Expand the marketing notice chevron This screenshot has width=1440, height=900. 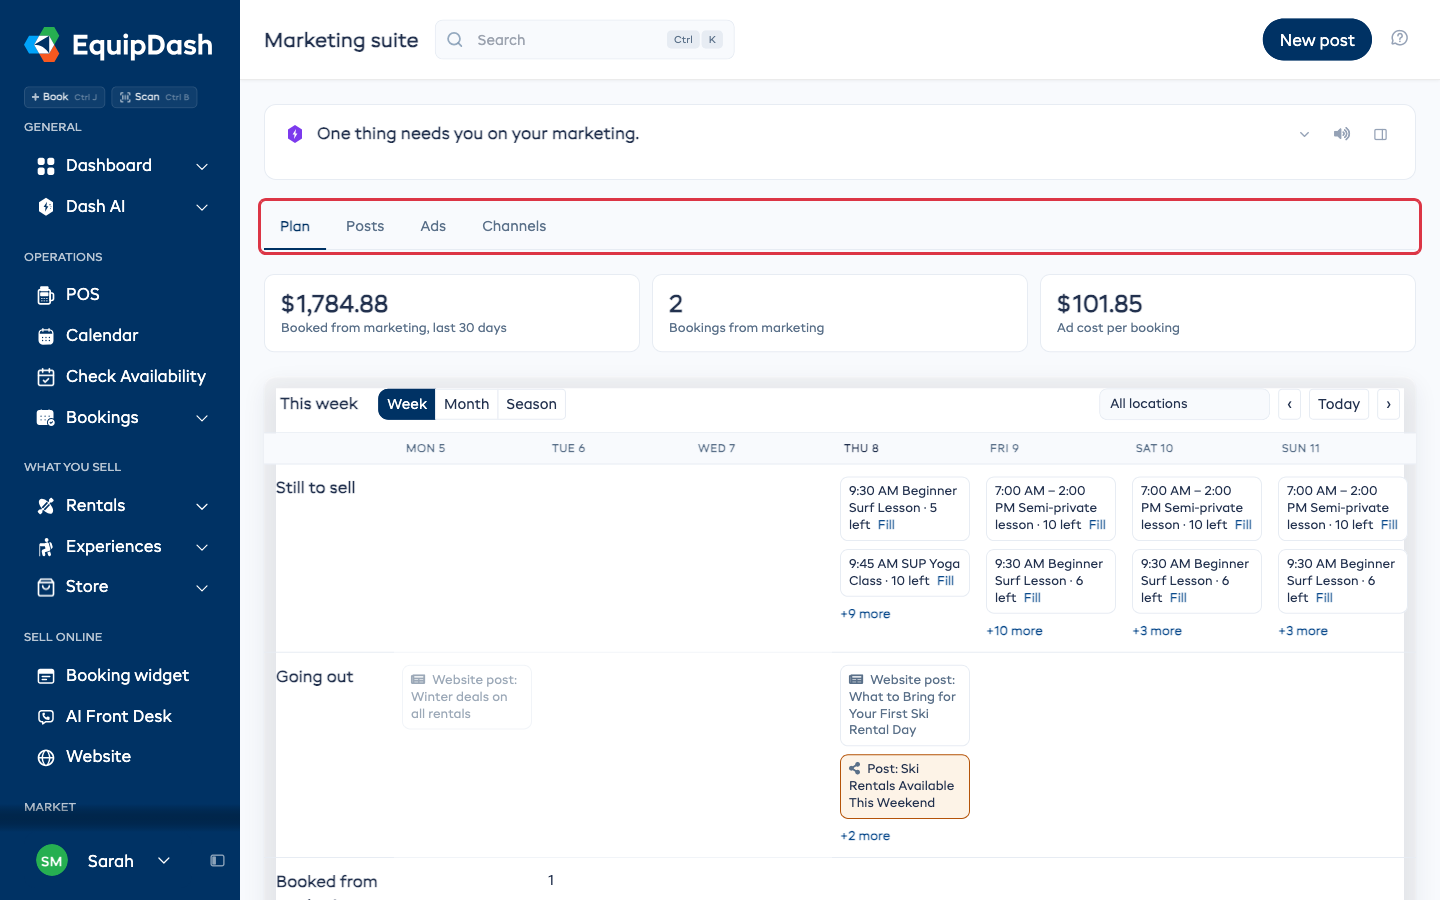(1304, 134)
